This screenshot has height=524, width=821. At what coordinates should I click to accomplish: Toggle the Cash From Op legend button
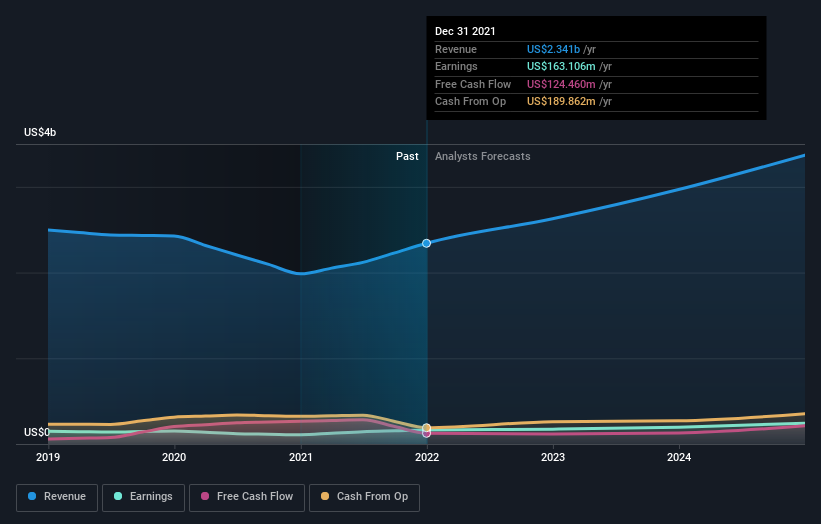(364, 497)
